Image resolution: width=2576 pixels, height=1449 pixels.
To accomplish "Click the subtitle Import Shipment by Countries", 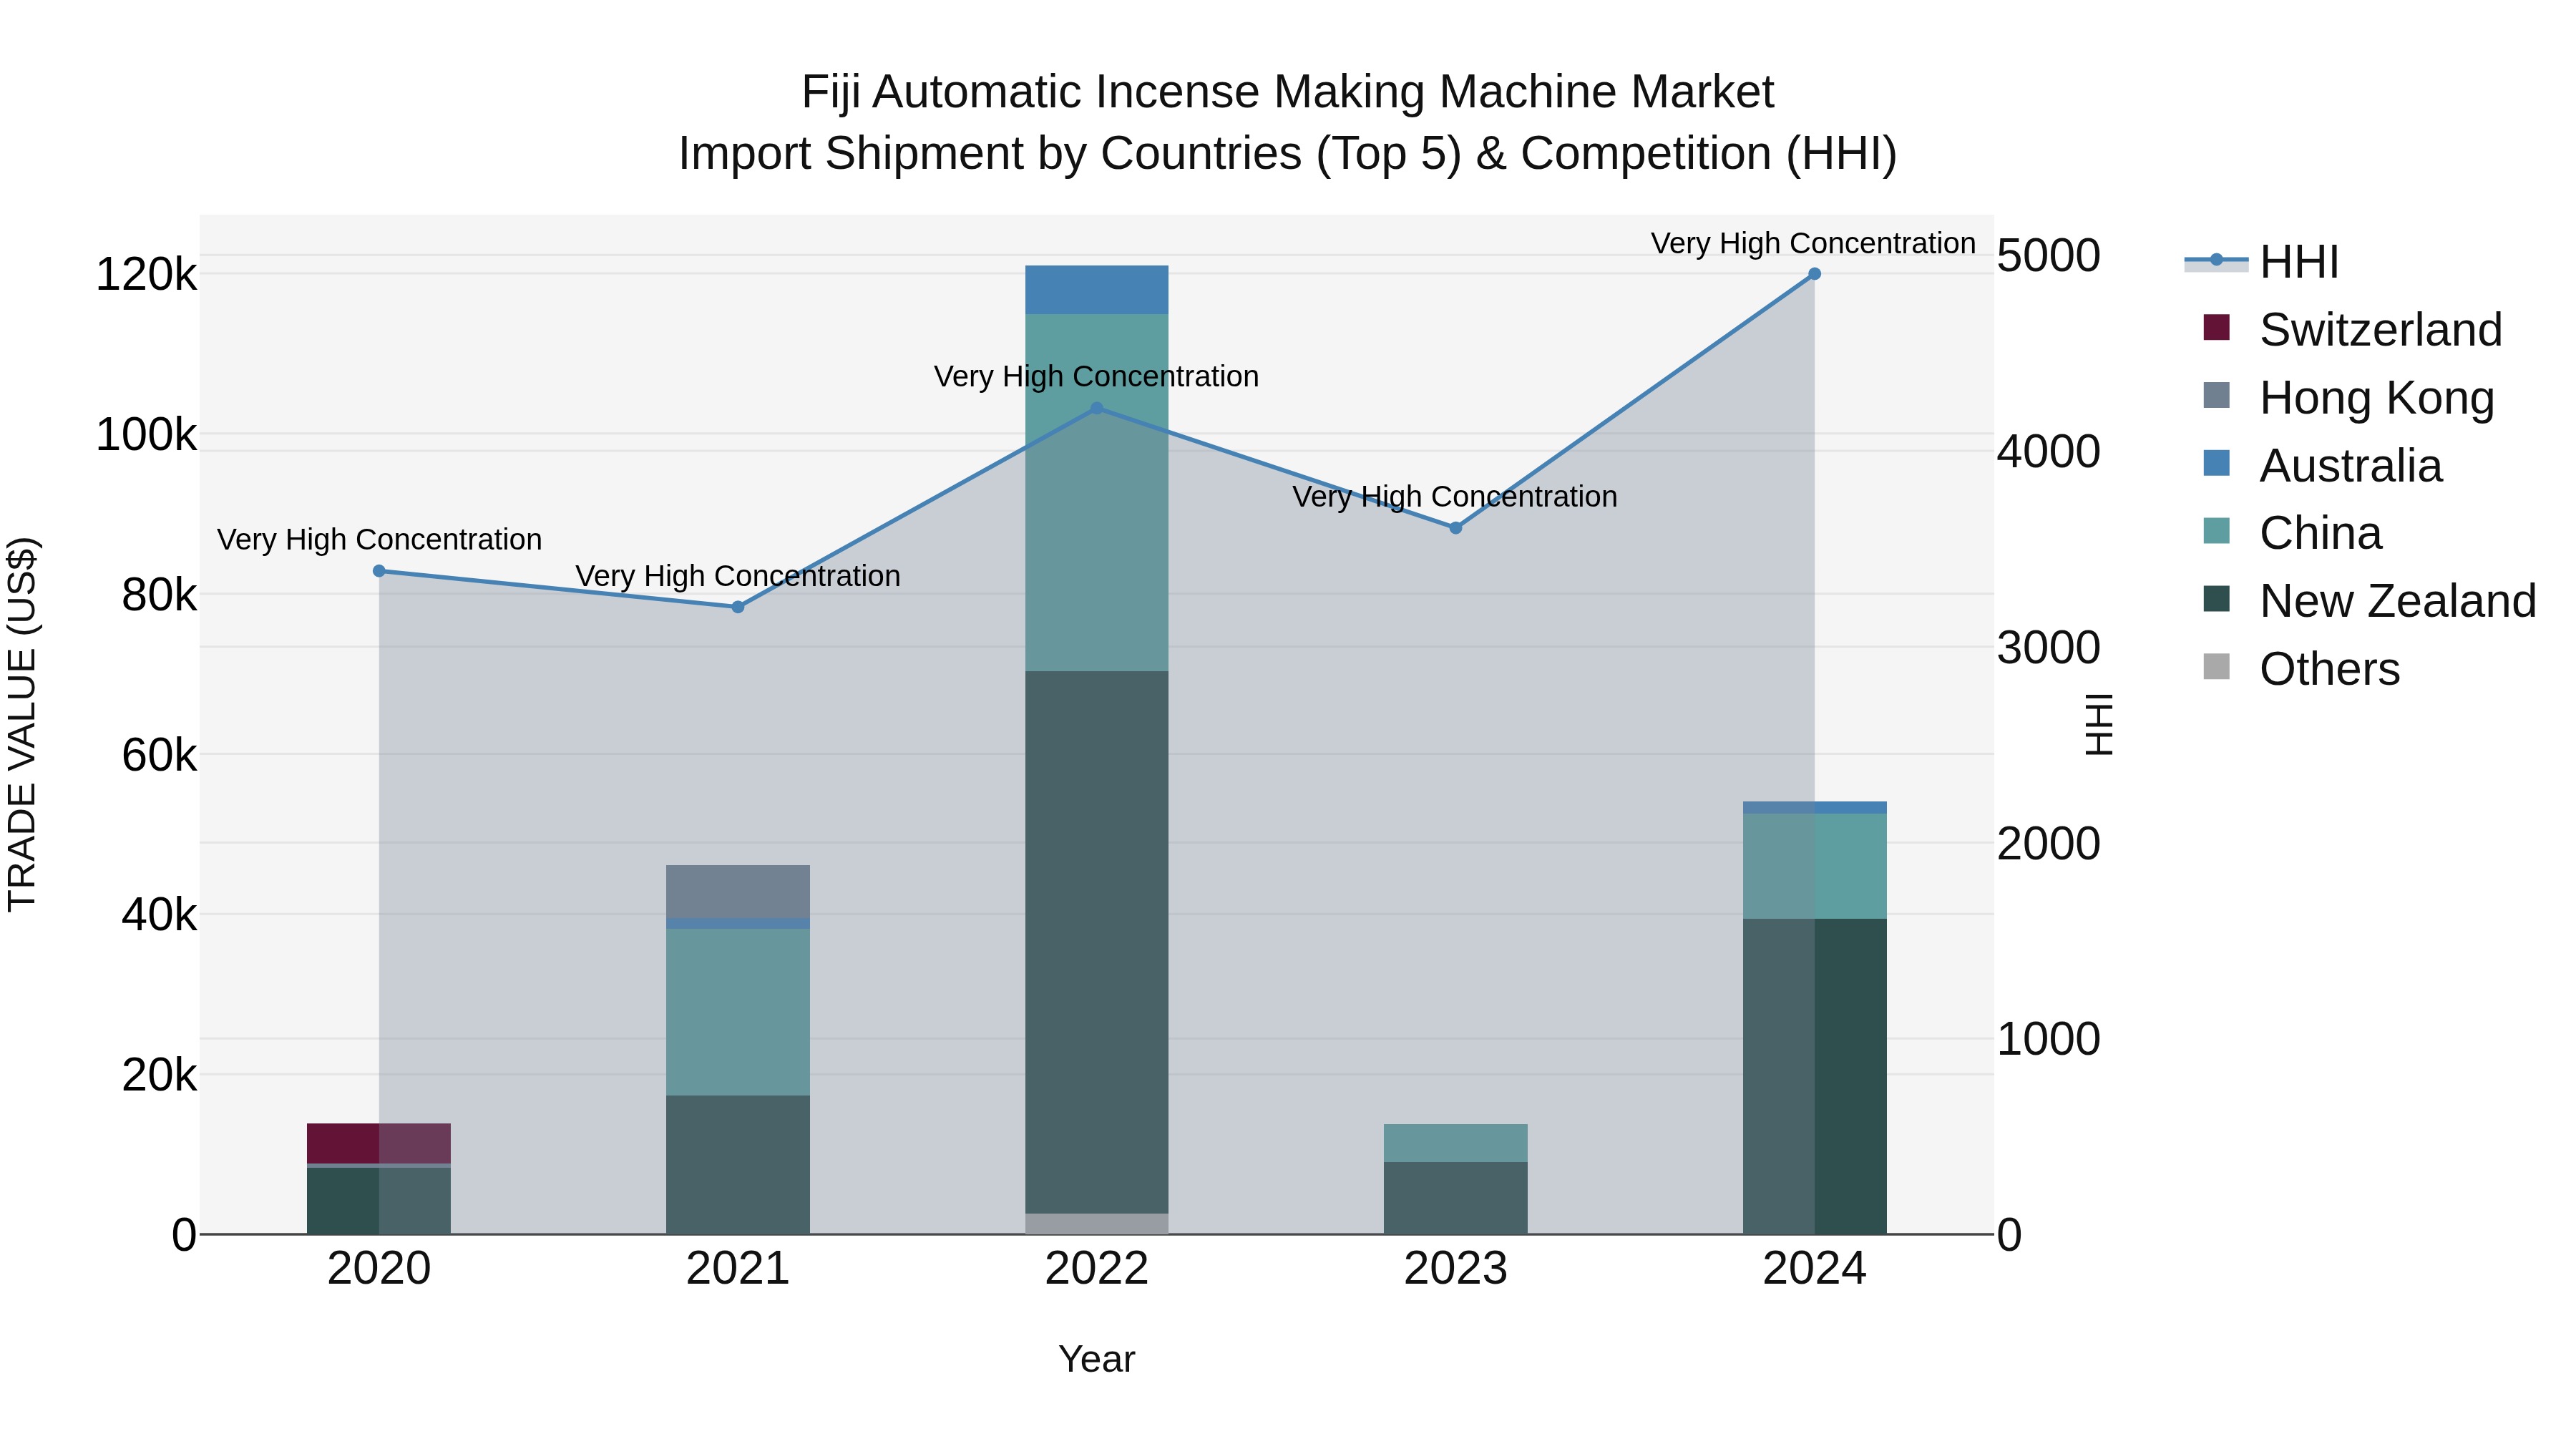I will point(1288,154).
